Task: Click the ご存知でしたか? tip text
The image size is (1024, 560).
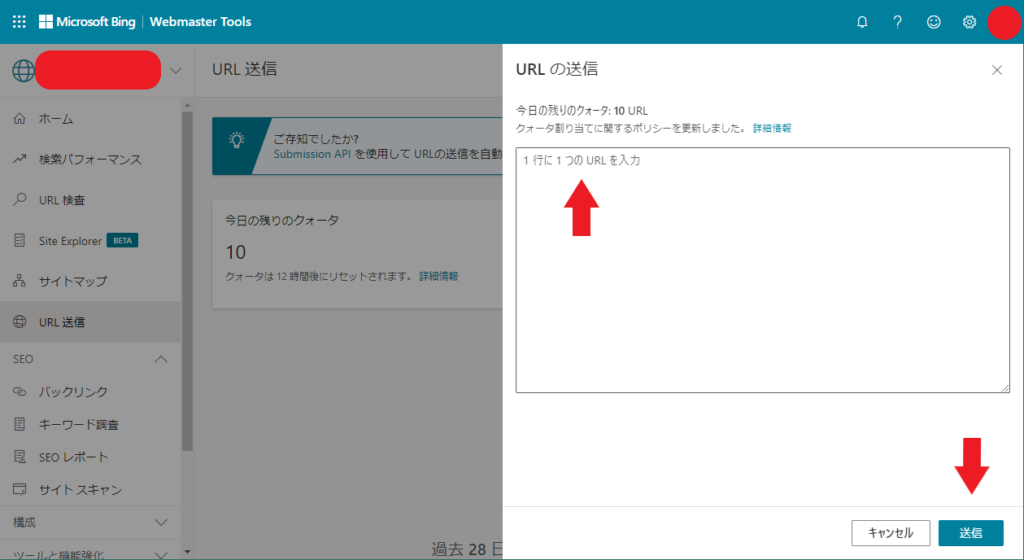Action: tap(316, 139)
